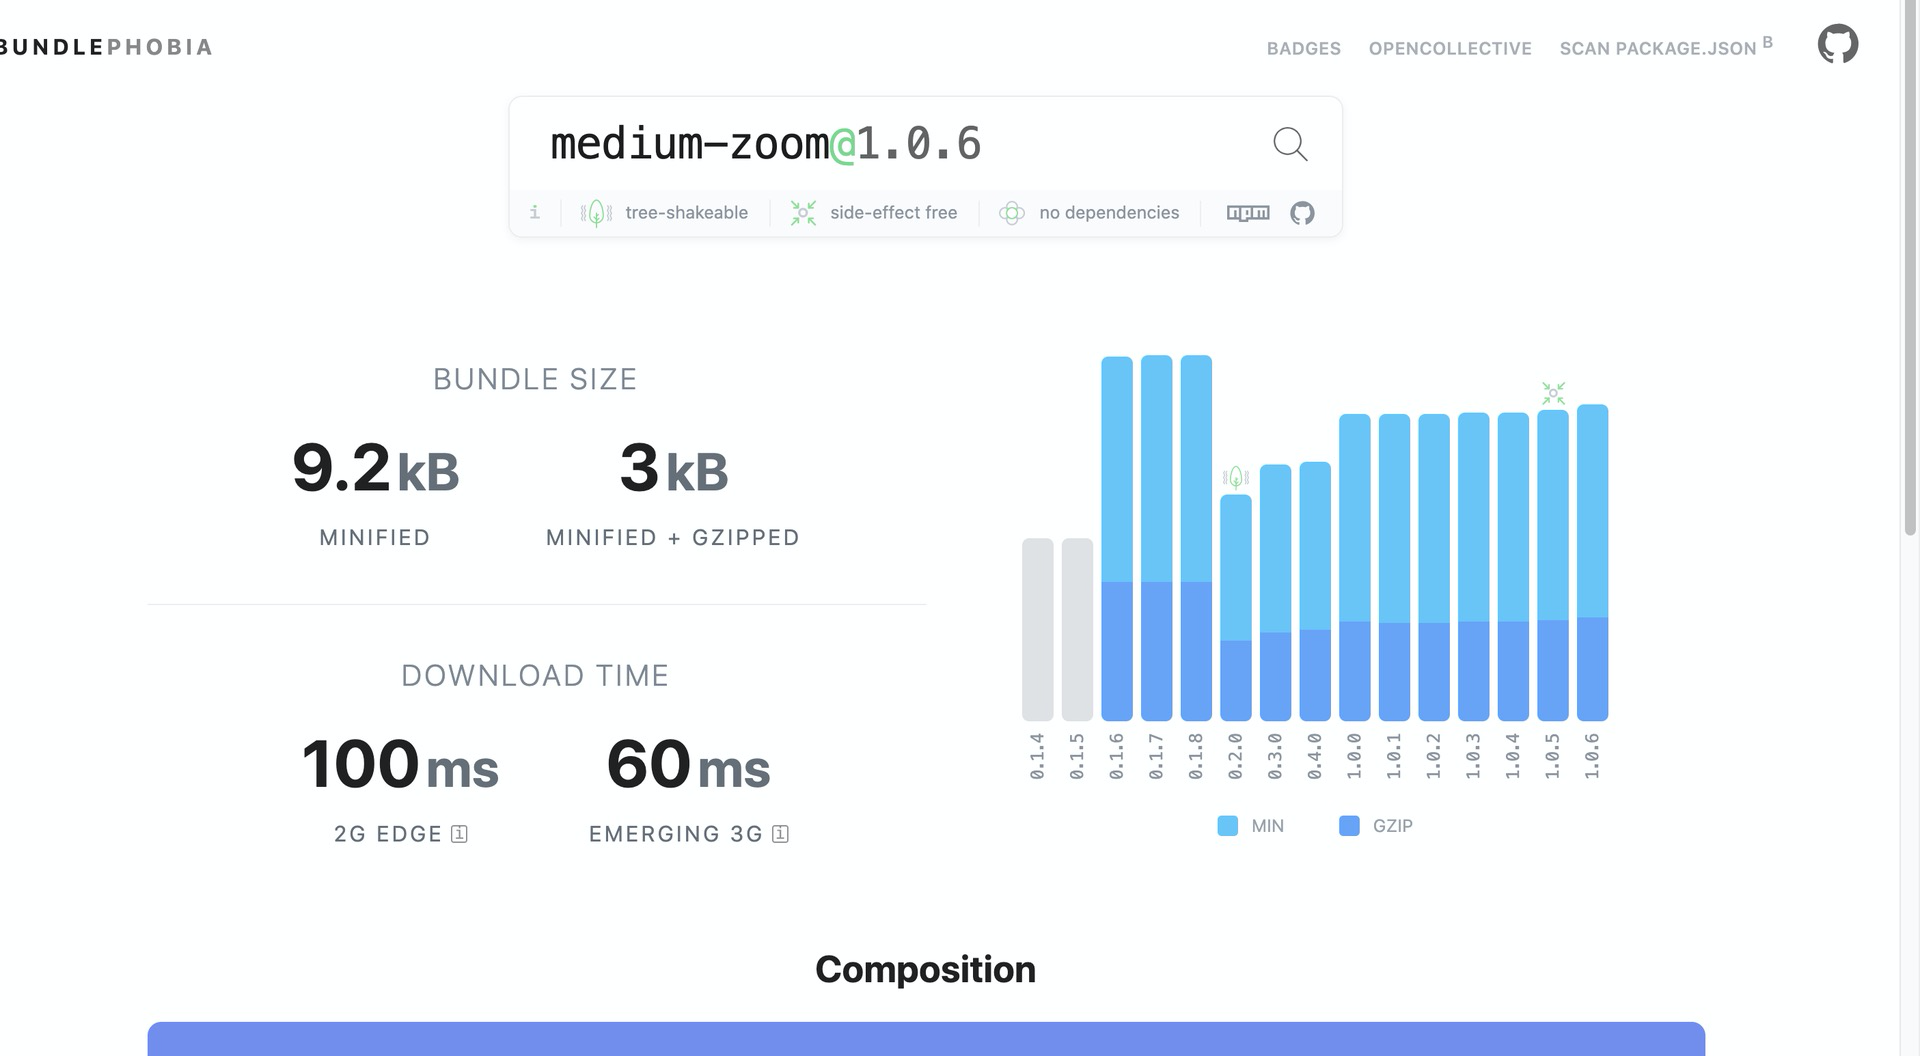
Task: Click the "EMERGING 3G" label text
Action: (676, 834)
